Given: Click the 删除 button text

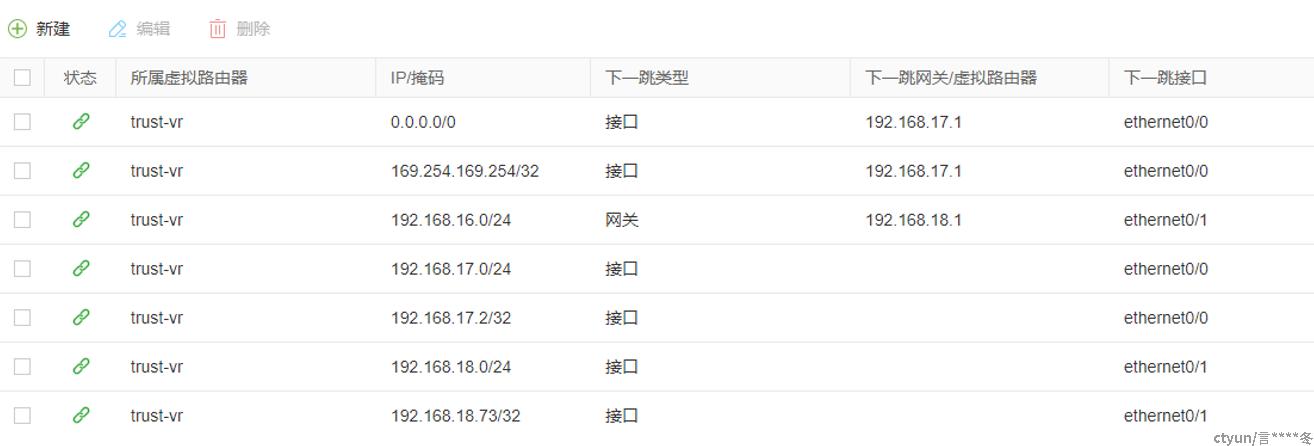Looking at the screenshot, I should pos(254,29).
